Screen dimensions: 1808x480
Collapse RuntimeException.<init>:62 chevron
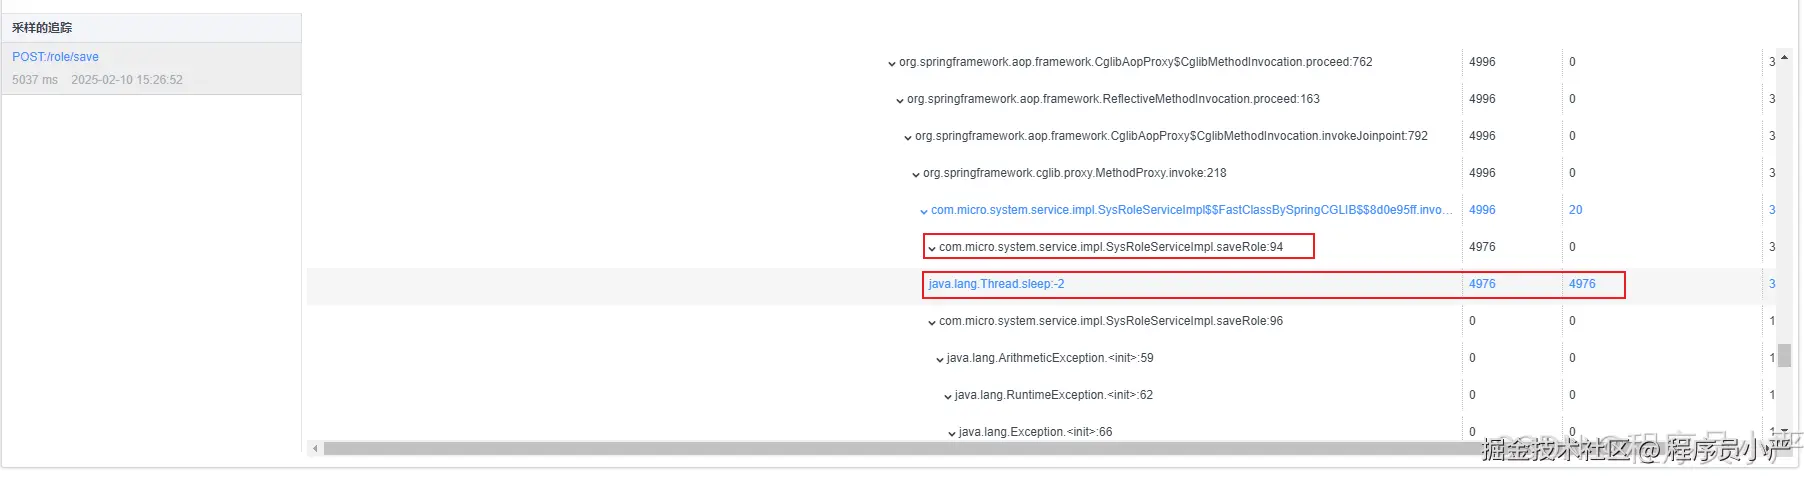948,396
